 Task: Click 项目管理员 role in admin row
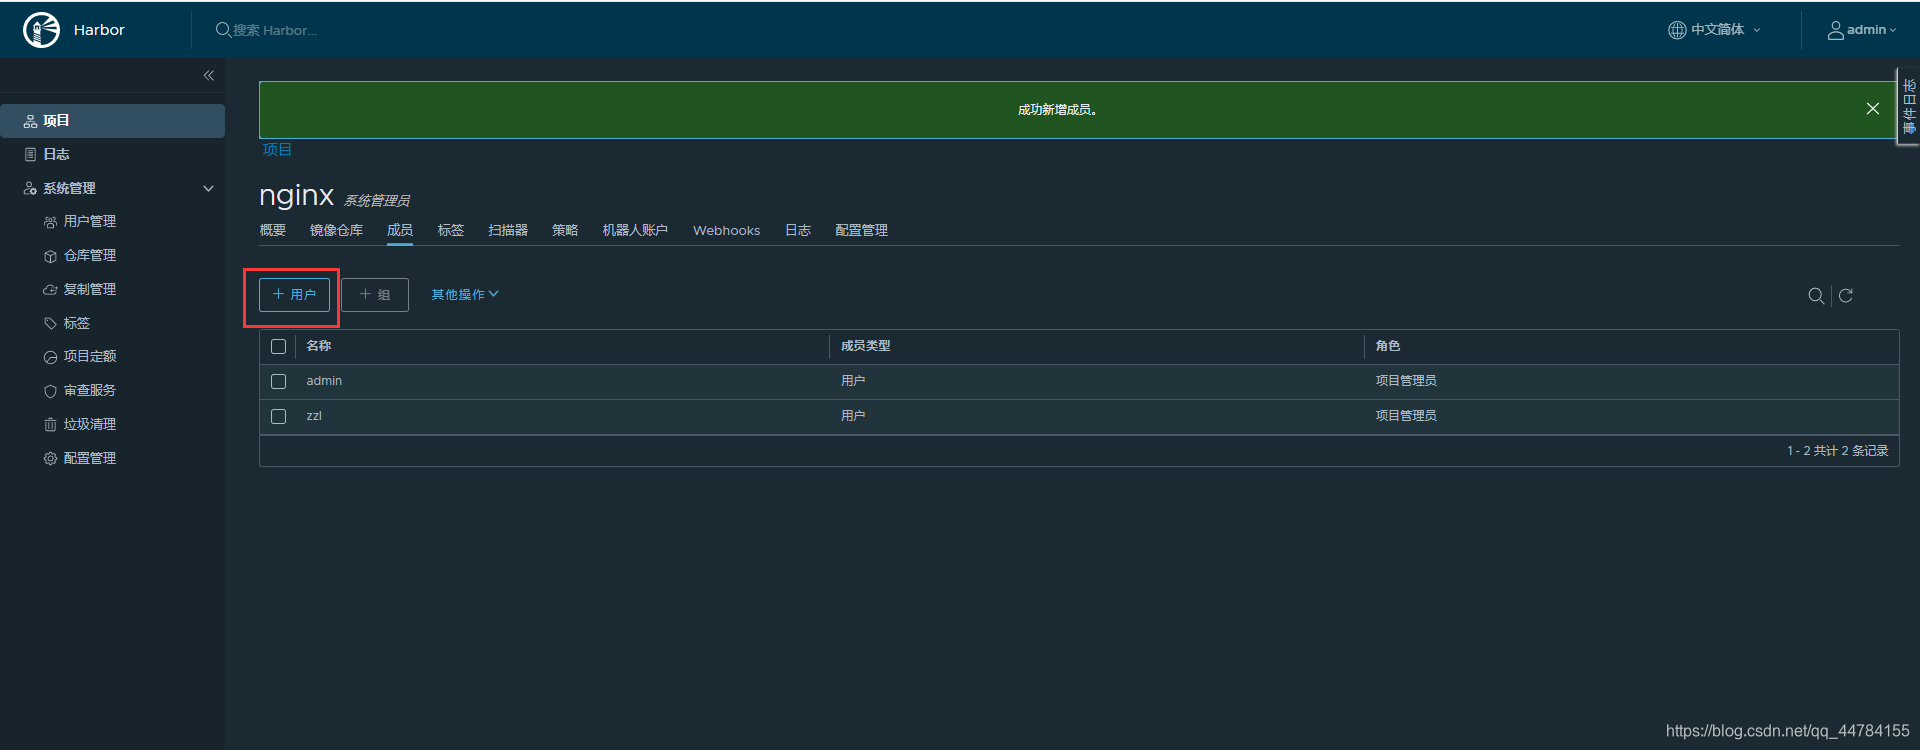1406,381
